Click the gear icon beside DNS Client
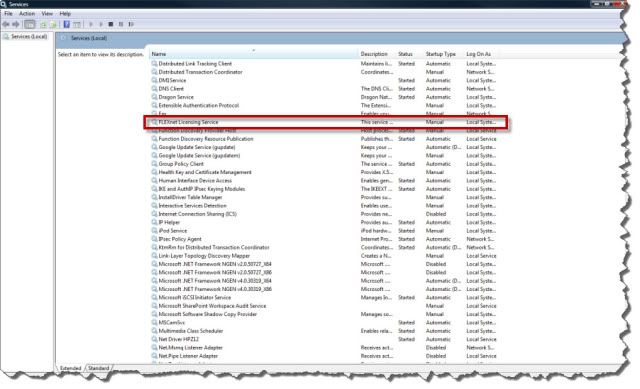Image resolution: width=640 pixels, height=389 pixels. (154, 89)
